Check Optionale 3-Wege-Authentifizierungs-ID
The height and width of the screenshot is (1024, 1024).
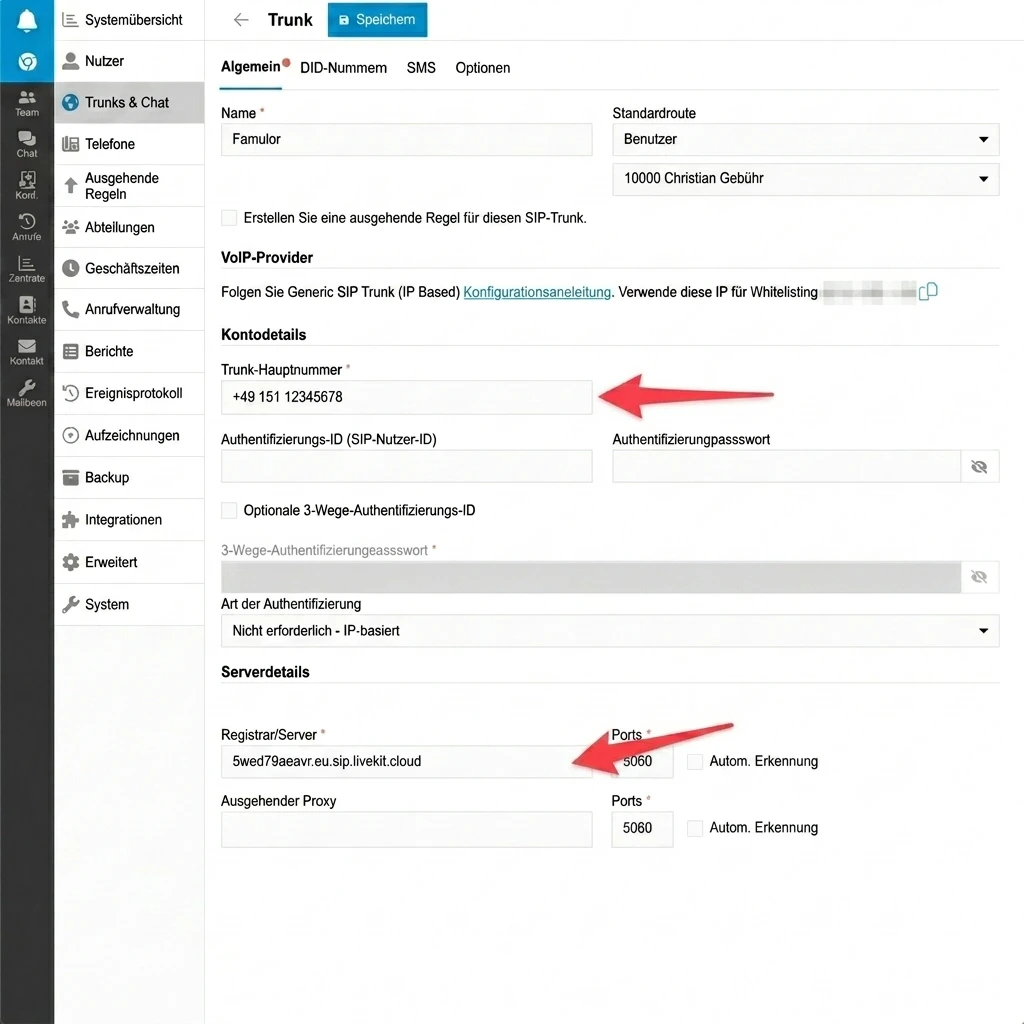229,511
